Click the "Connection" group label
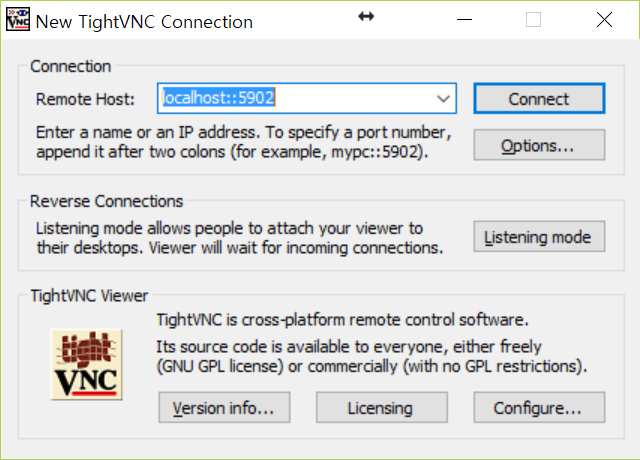The image size is (640, 460). [71, 67]
